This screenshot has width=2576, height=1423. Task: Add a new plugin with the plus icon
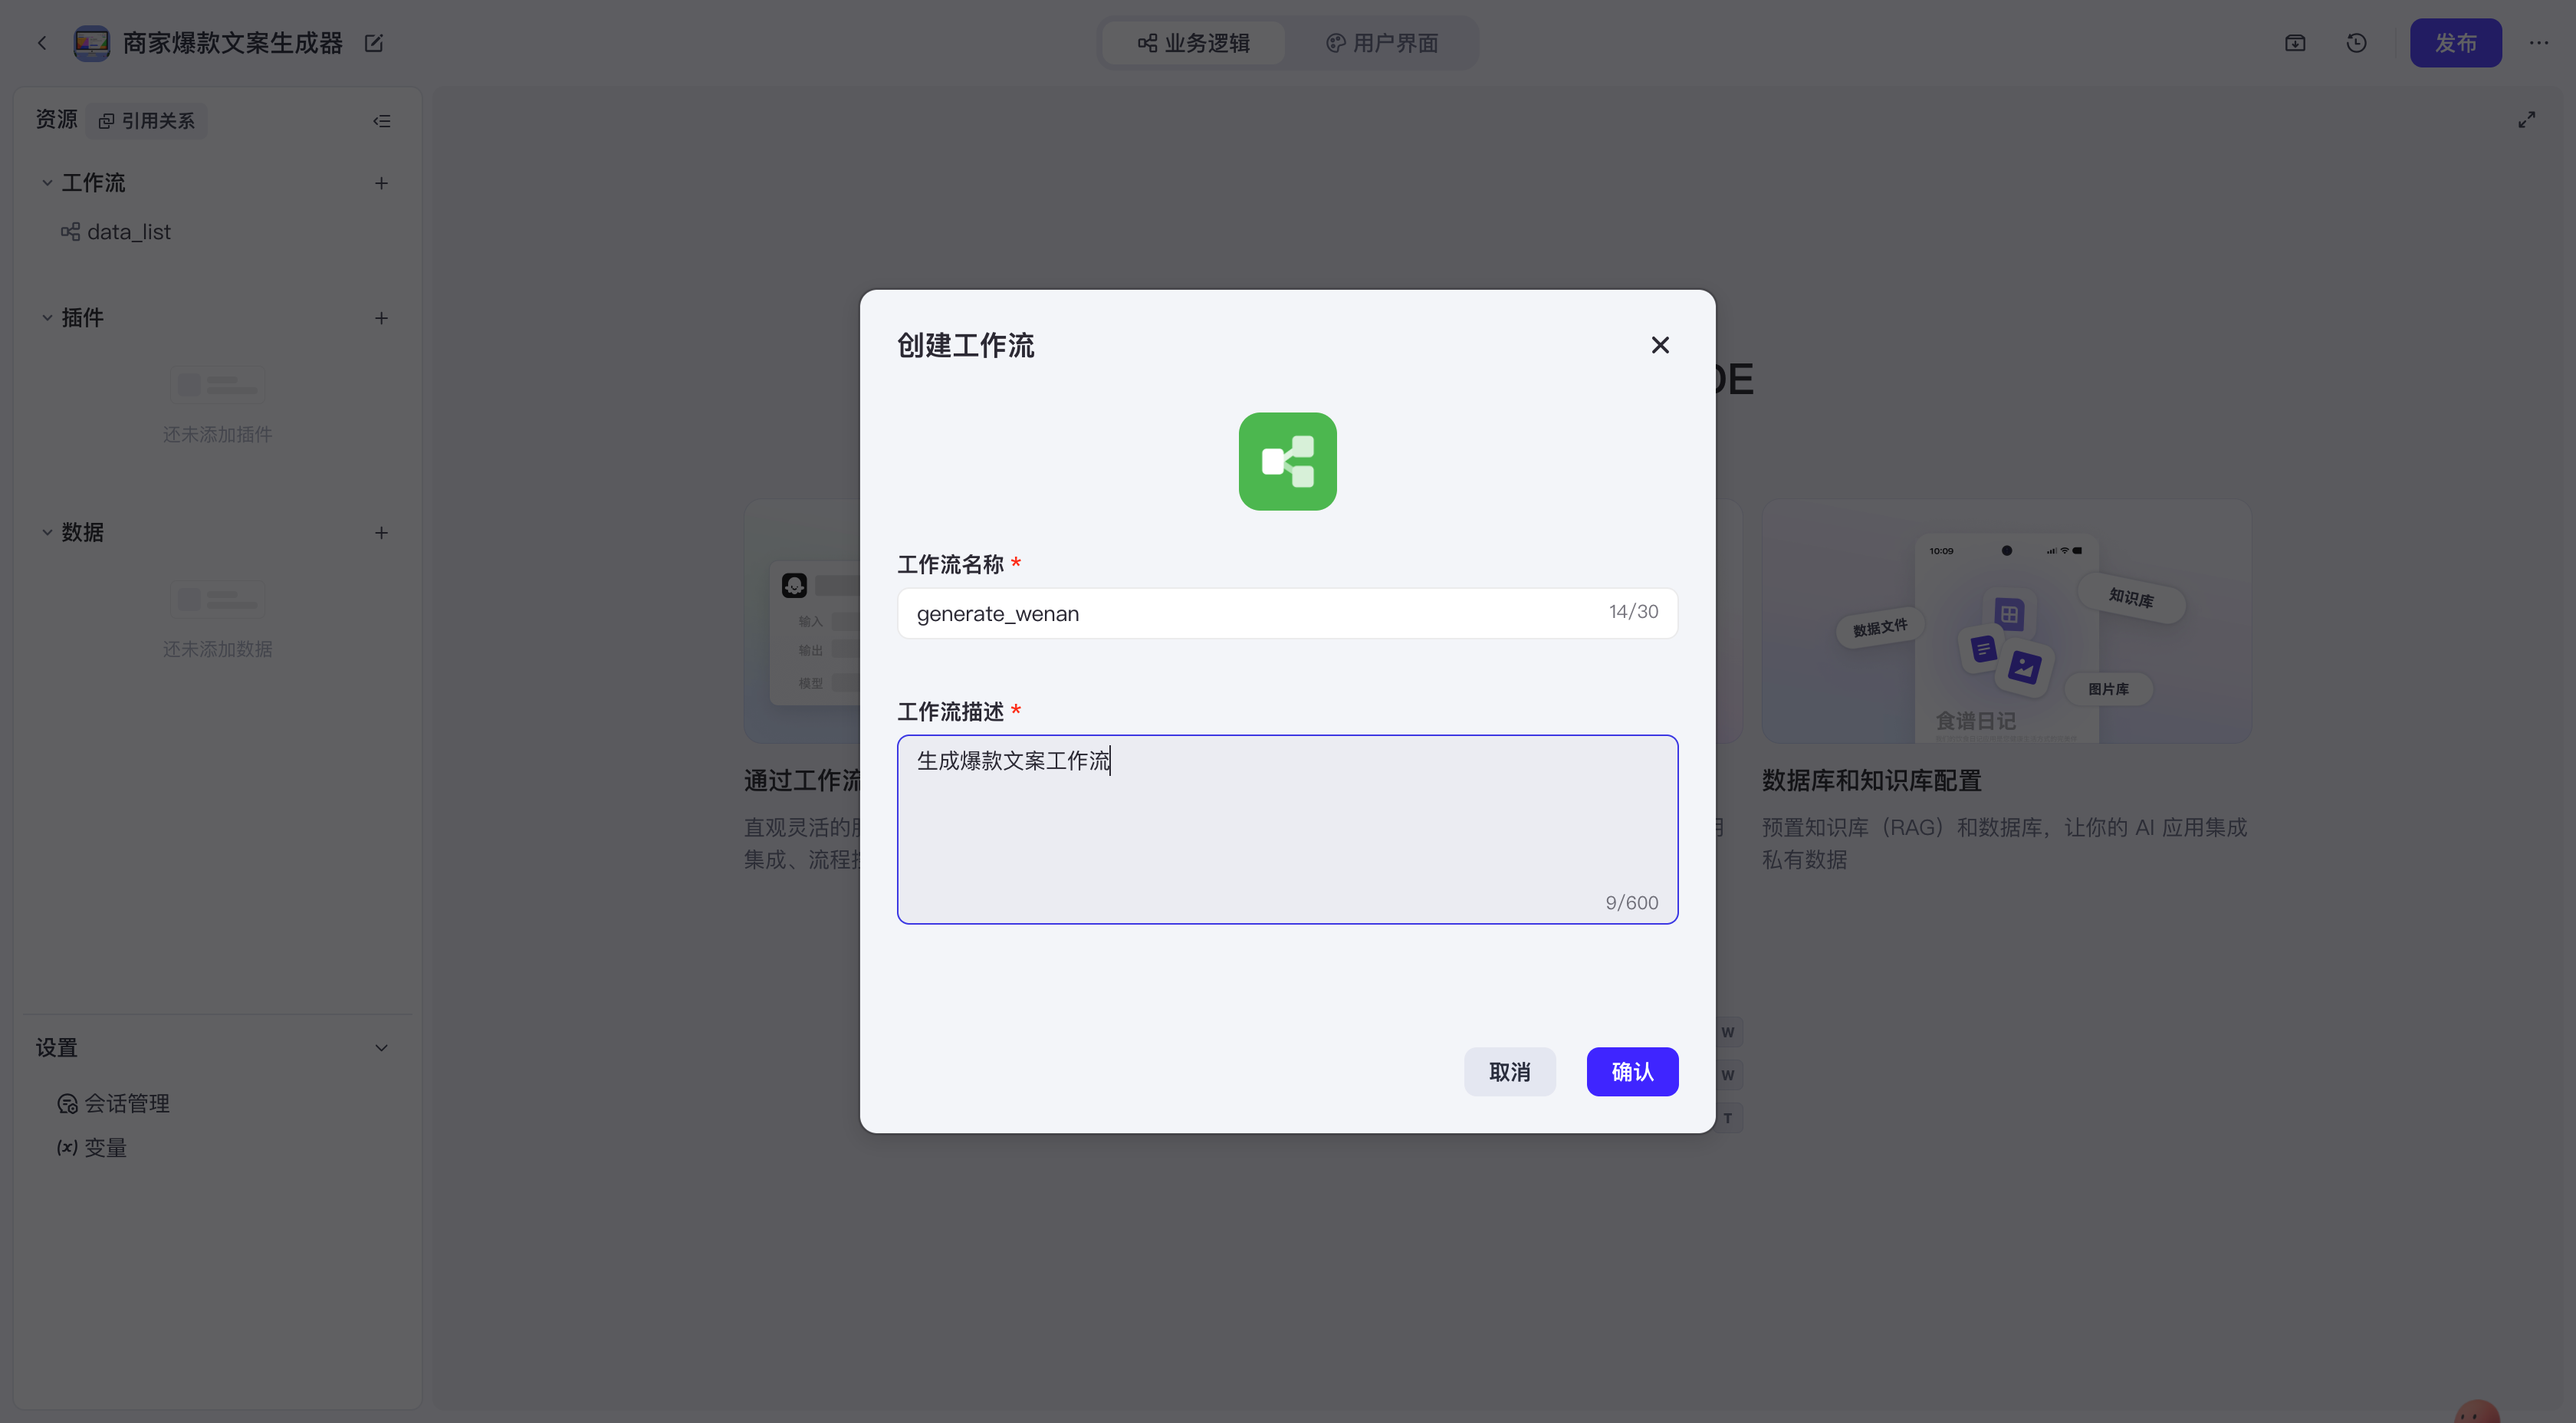tap(381, 318)
